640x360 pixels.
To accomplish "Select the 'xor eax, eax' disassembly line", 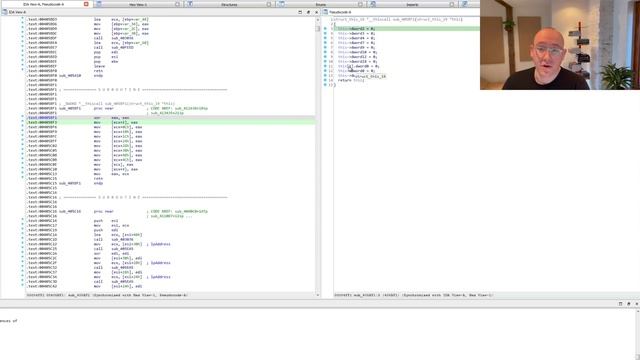I will (171, 118).
